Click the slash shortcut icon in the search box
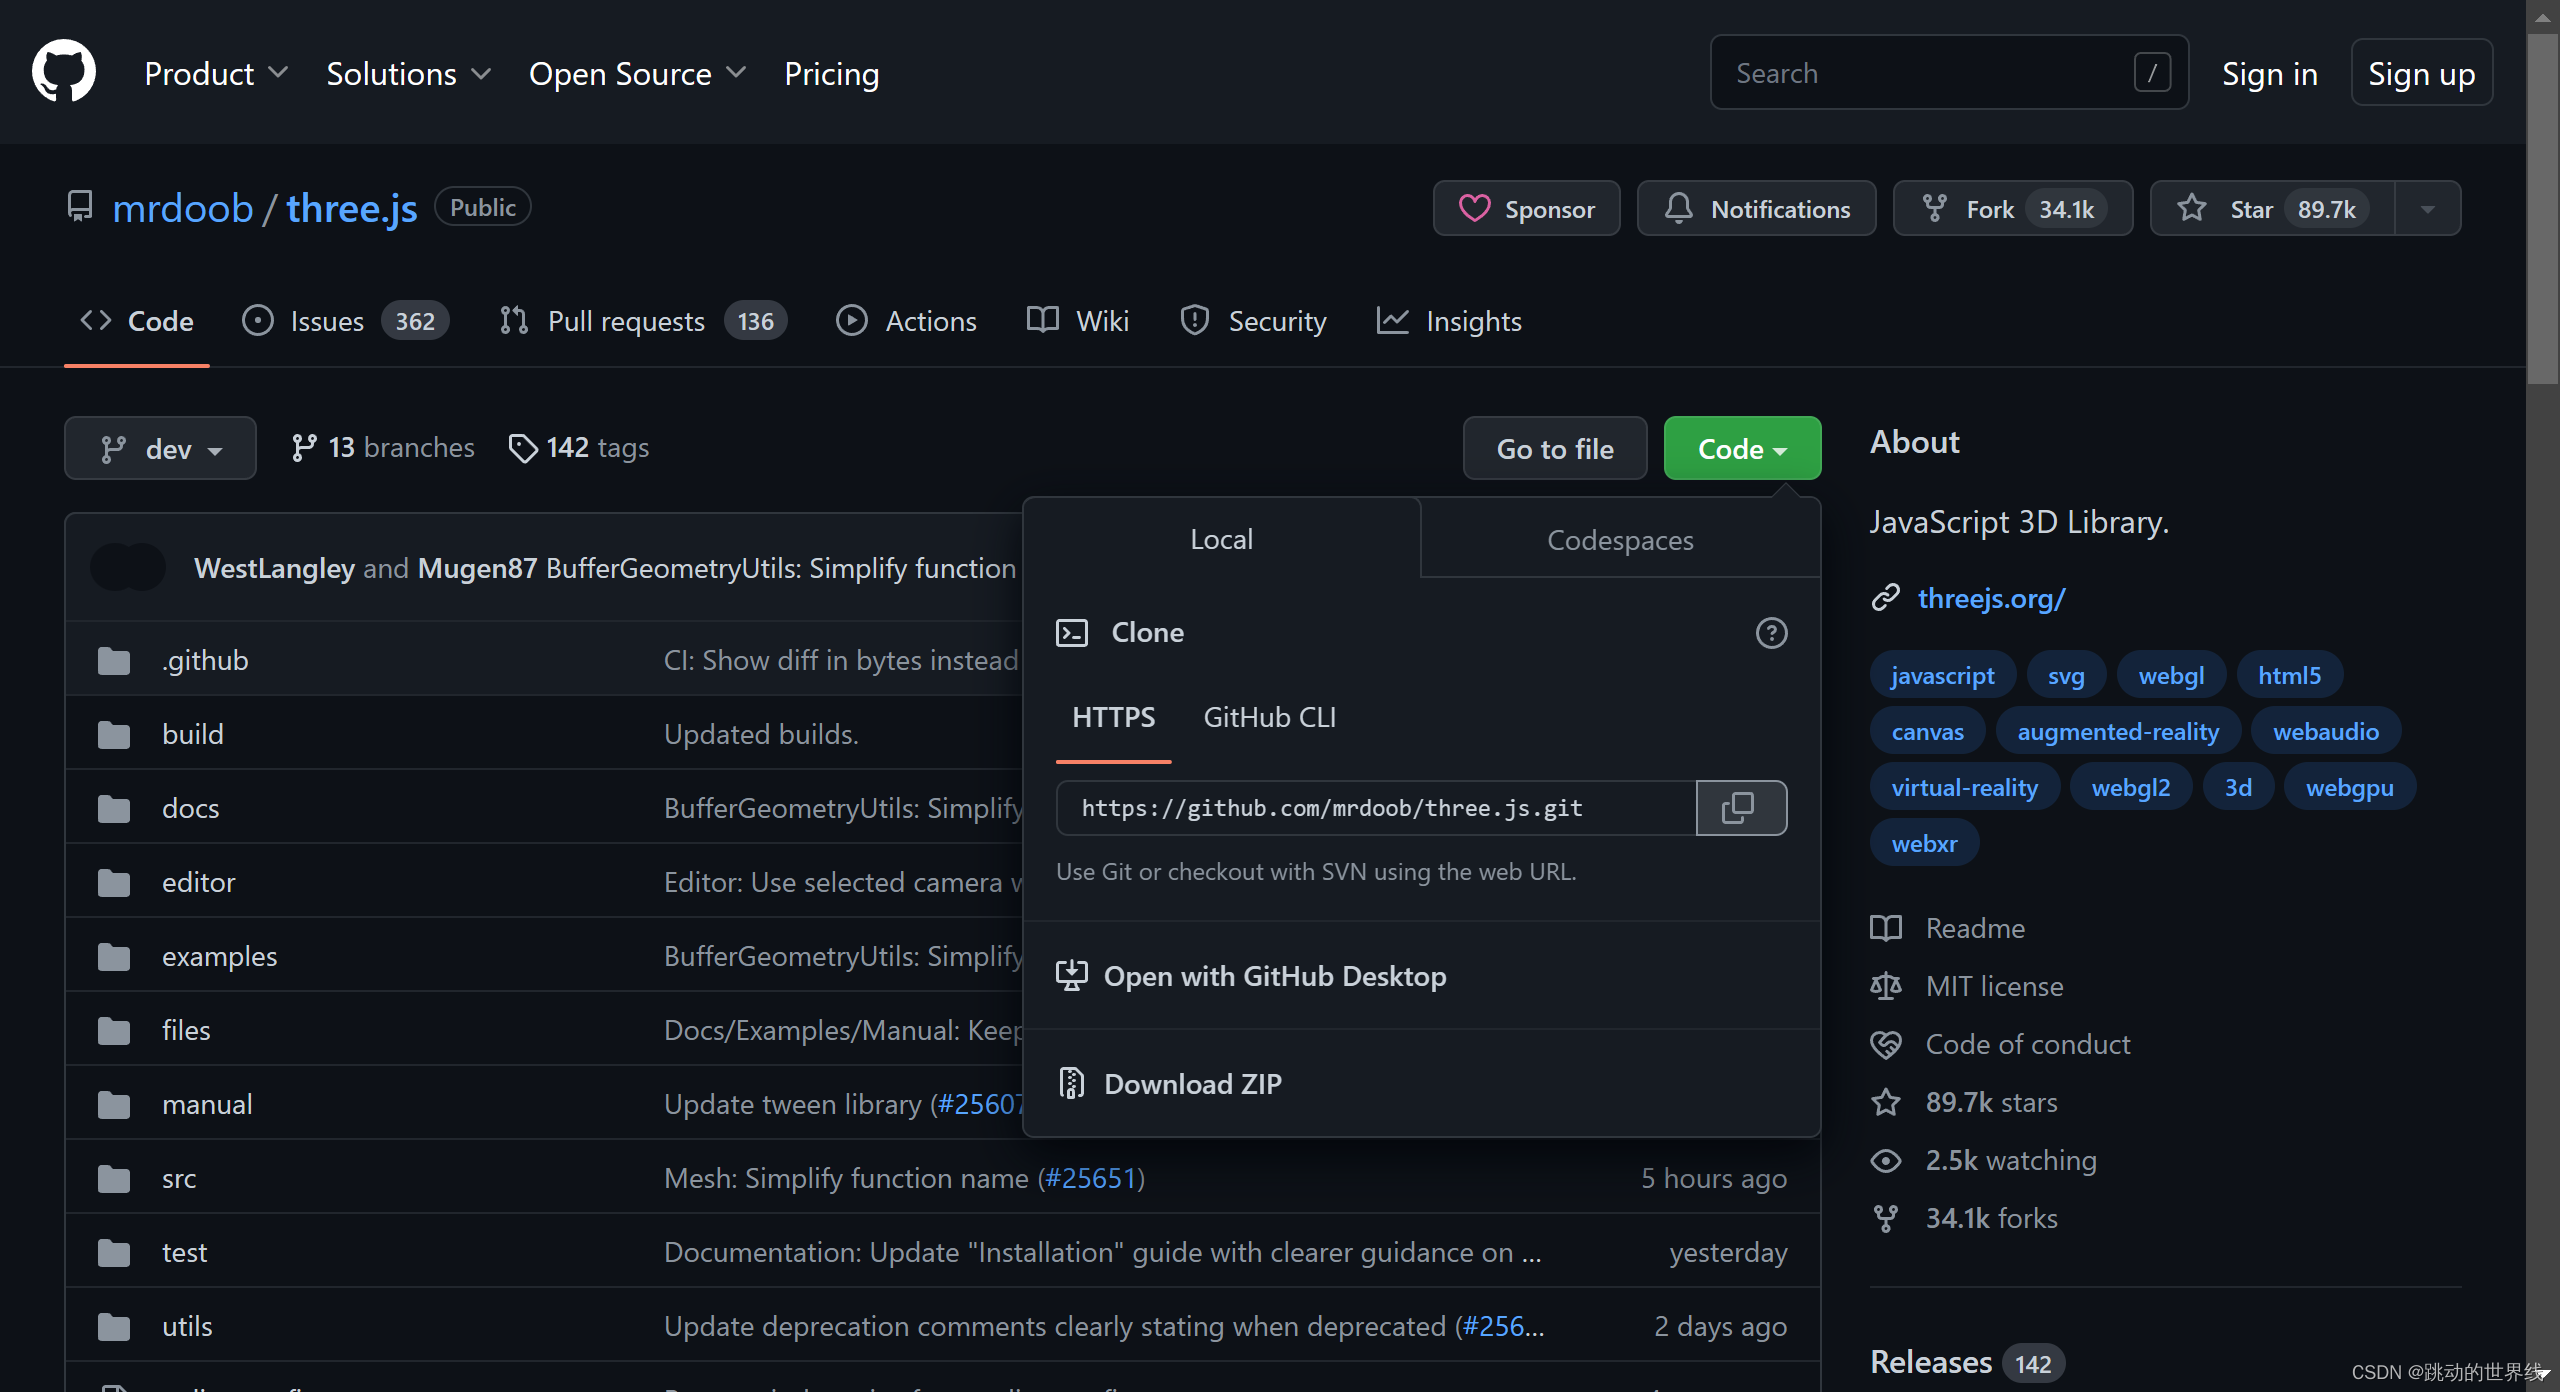The image size is (2560, 1392). tap(2152, 72)
